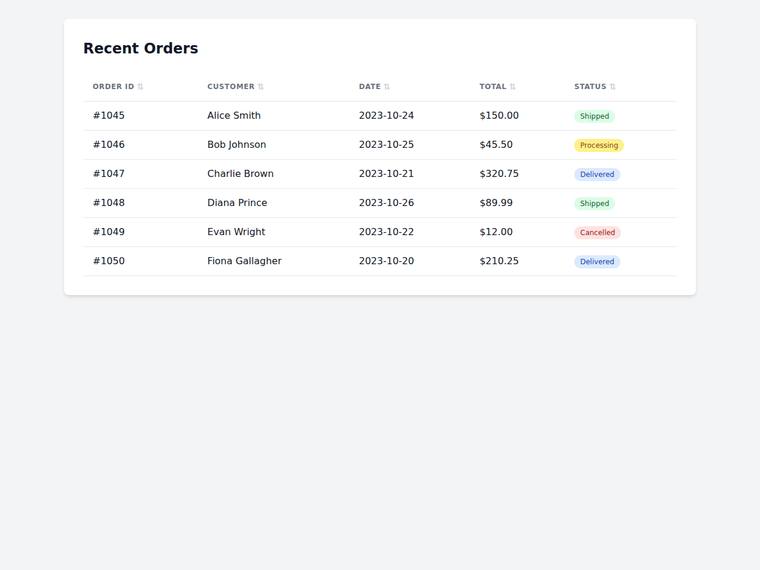Select order #1045 cell
The image size is (760, 570).
109,116
